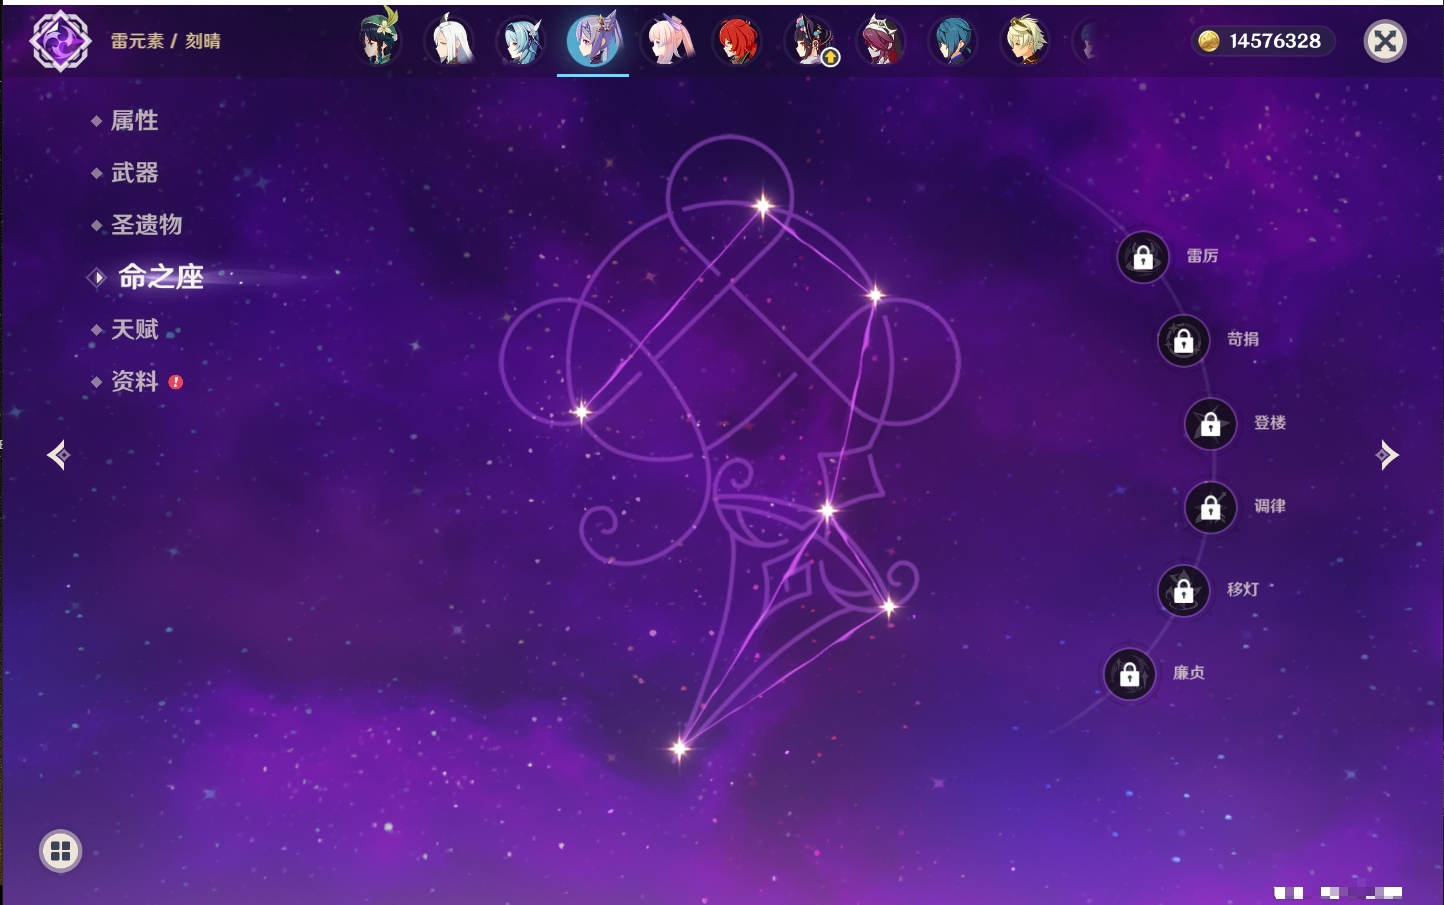Select Venti's avatar in the character bar

pyautogui.click(x=379, y=41)
